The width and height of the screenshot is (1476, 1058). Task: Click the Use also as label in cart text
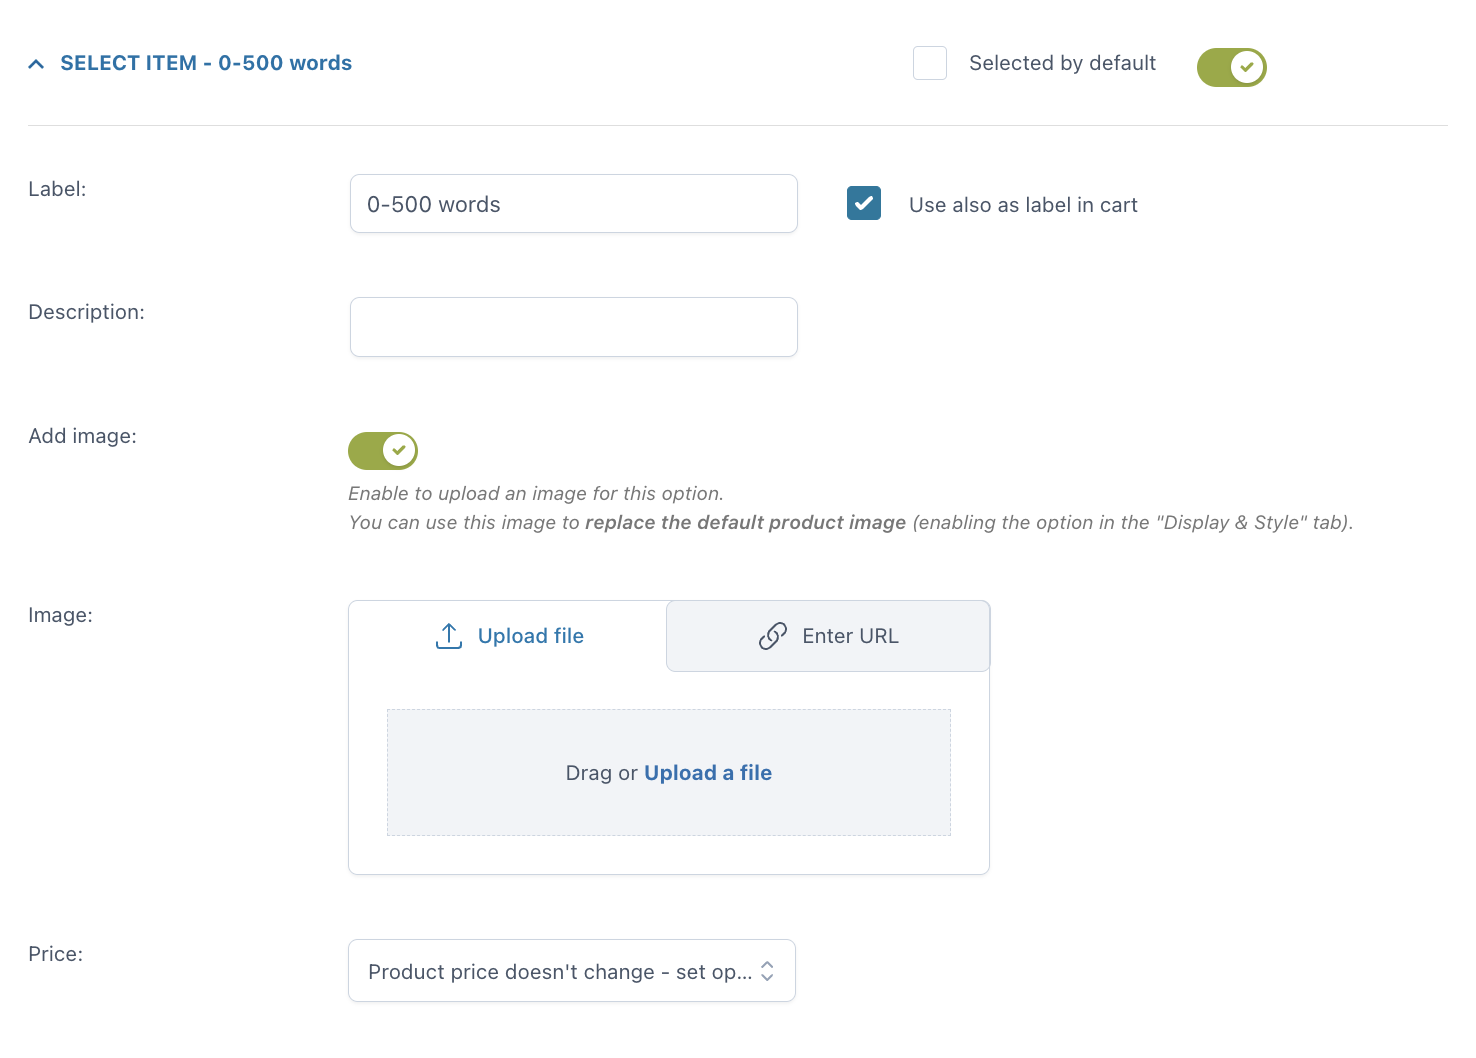[1023, 205]
